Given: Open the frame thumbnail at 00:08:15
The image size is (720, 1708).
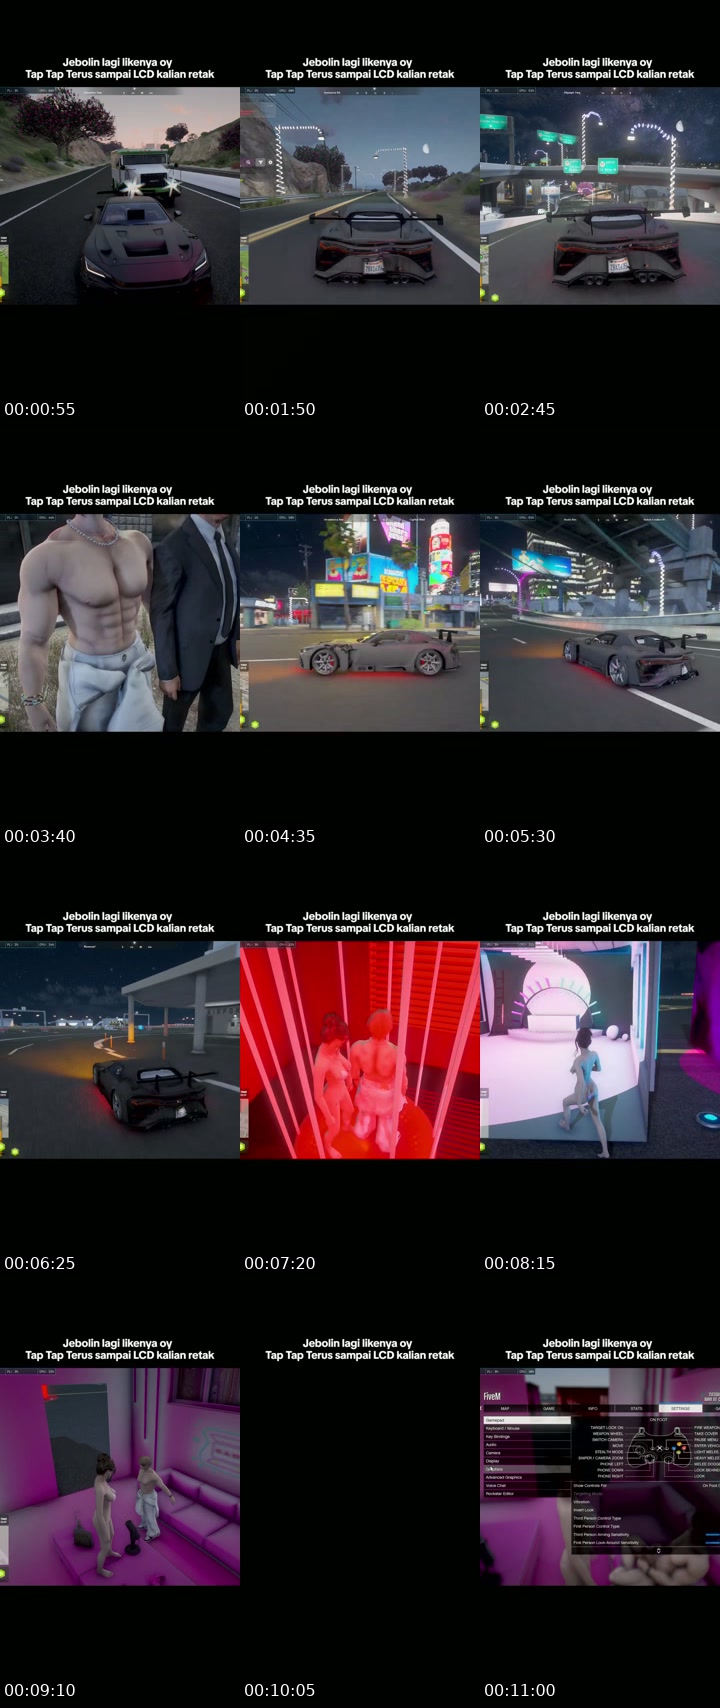Looking at the screenshot, I should coord(600,1049).
